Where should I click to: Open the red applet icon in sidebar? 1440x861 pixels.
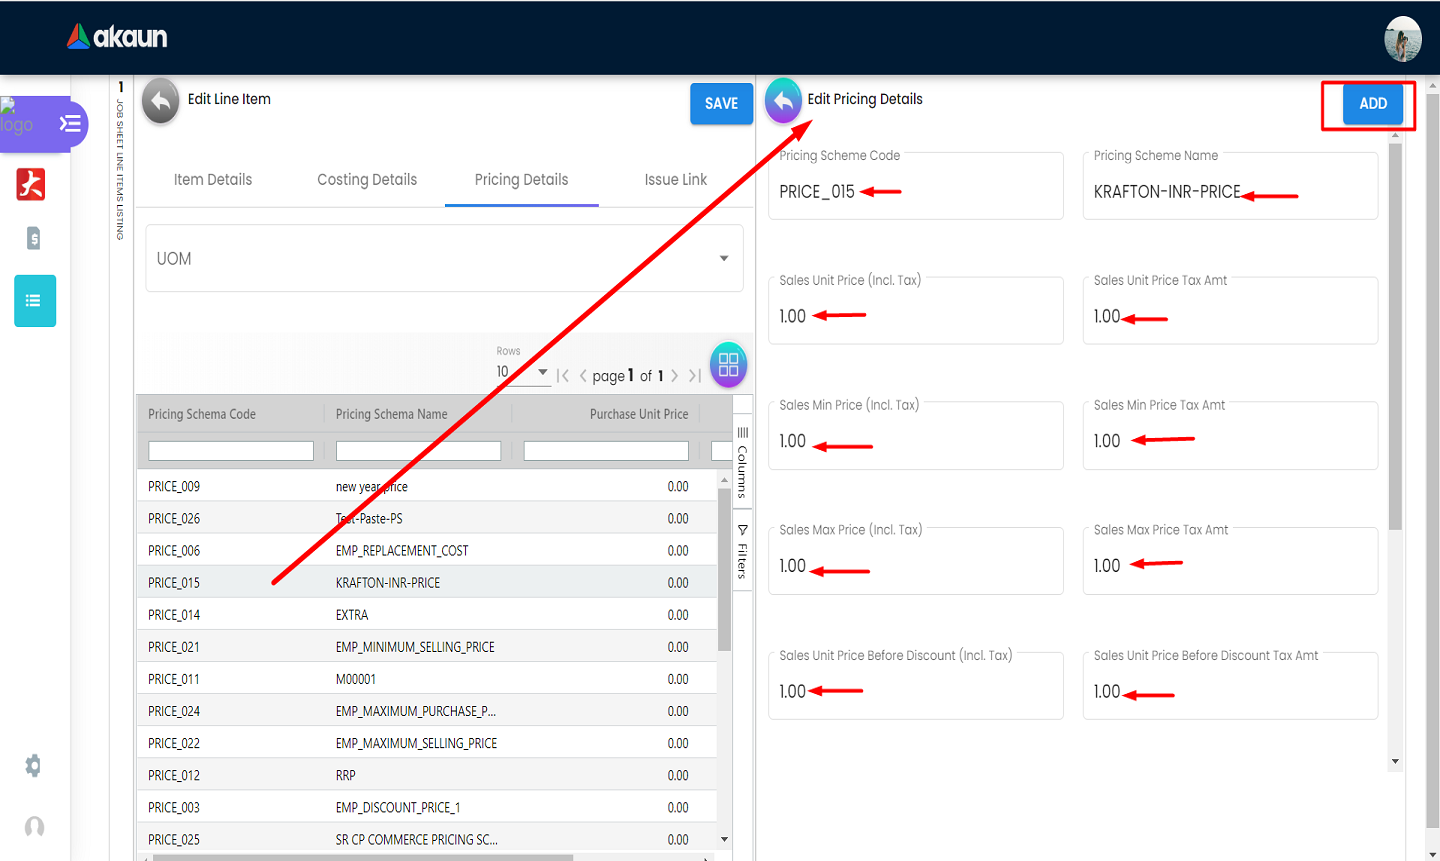click(x=31, y=184)
